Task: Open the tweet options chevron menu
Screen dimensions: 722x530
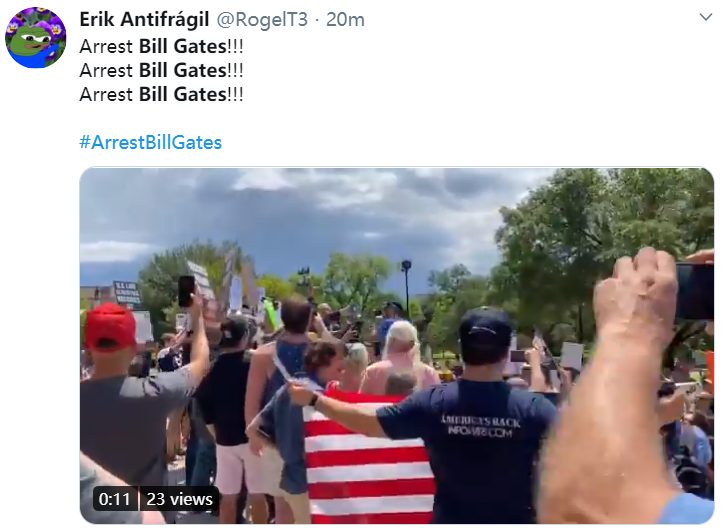Action: pyautogui.click(x=705, y=17)
